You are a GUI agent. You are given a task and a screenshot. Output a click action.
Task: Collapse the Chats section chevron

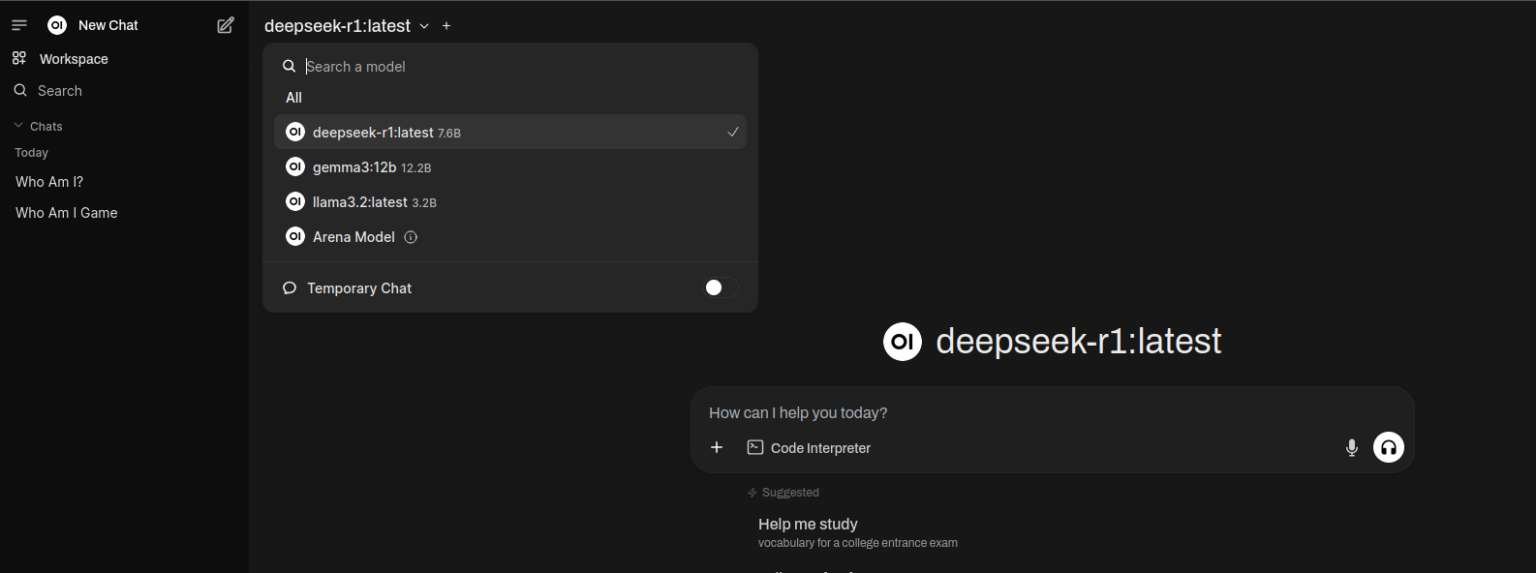click(18, 126)
